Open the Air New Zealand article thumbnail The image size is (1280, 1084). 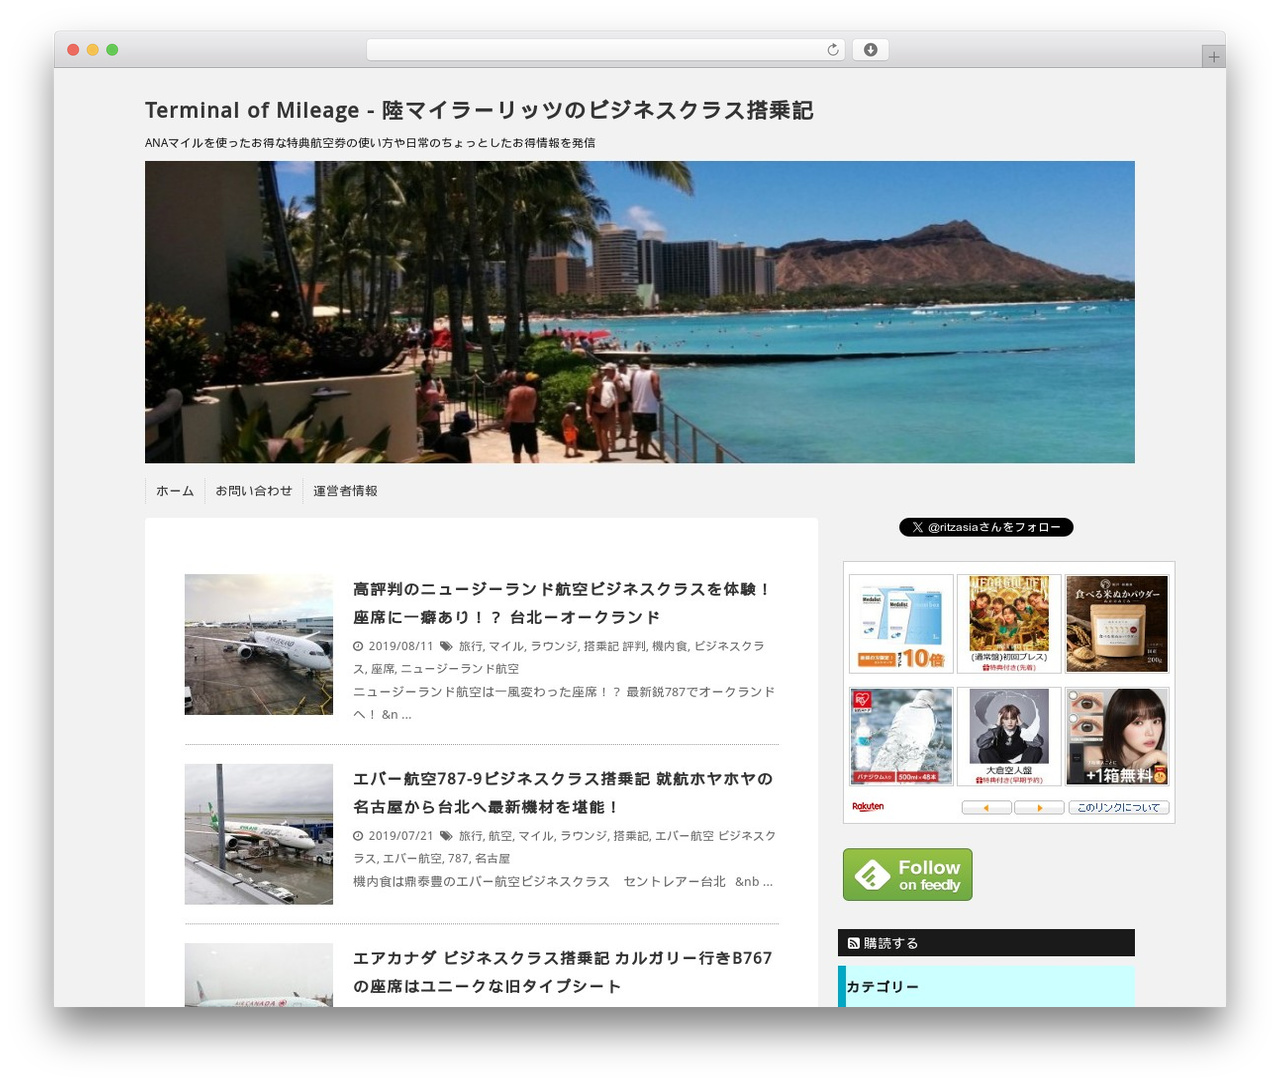point(259,644)
